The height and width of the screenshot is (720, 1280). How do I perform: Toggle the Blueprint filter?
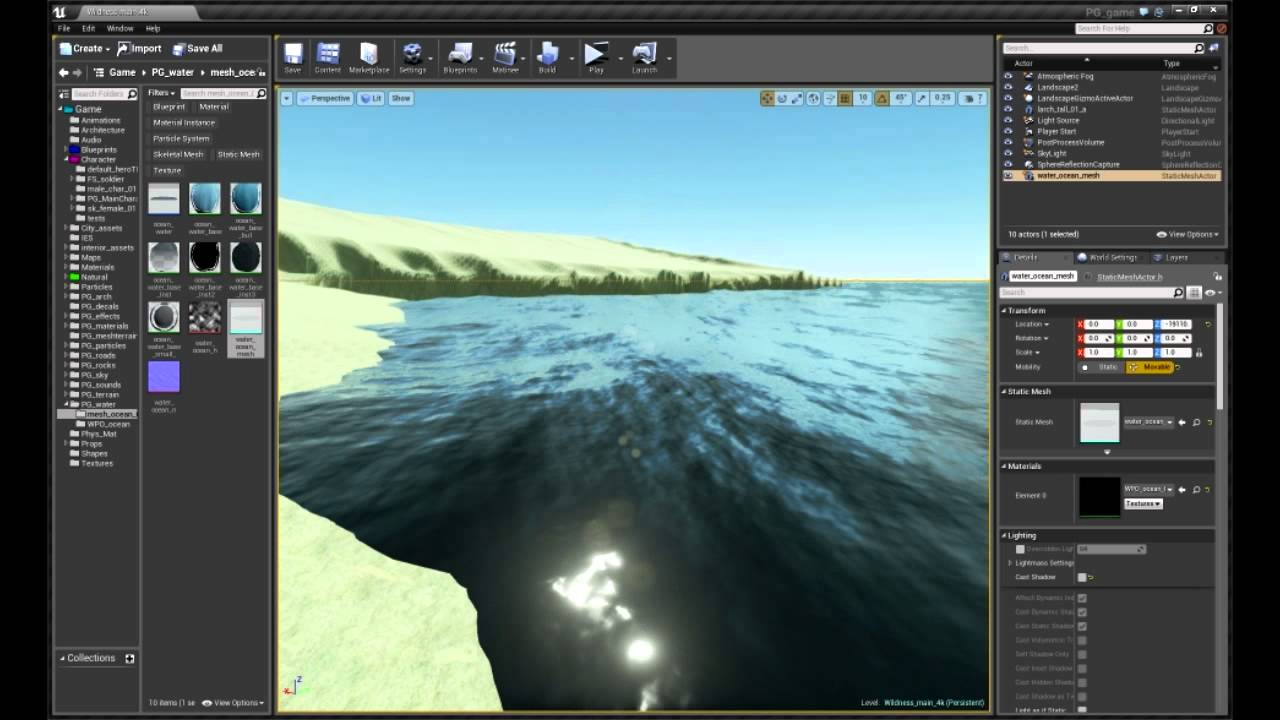tap(168, 107)
